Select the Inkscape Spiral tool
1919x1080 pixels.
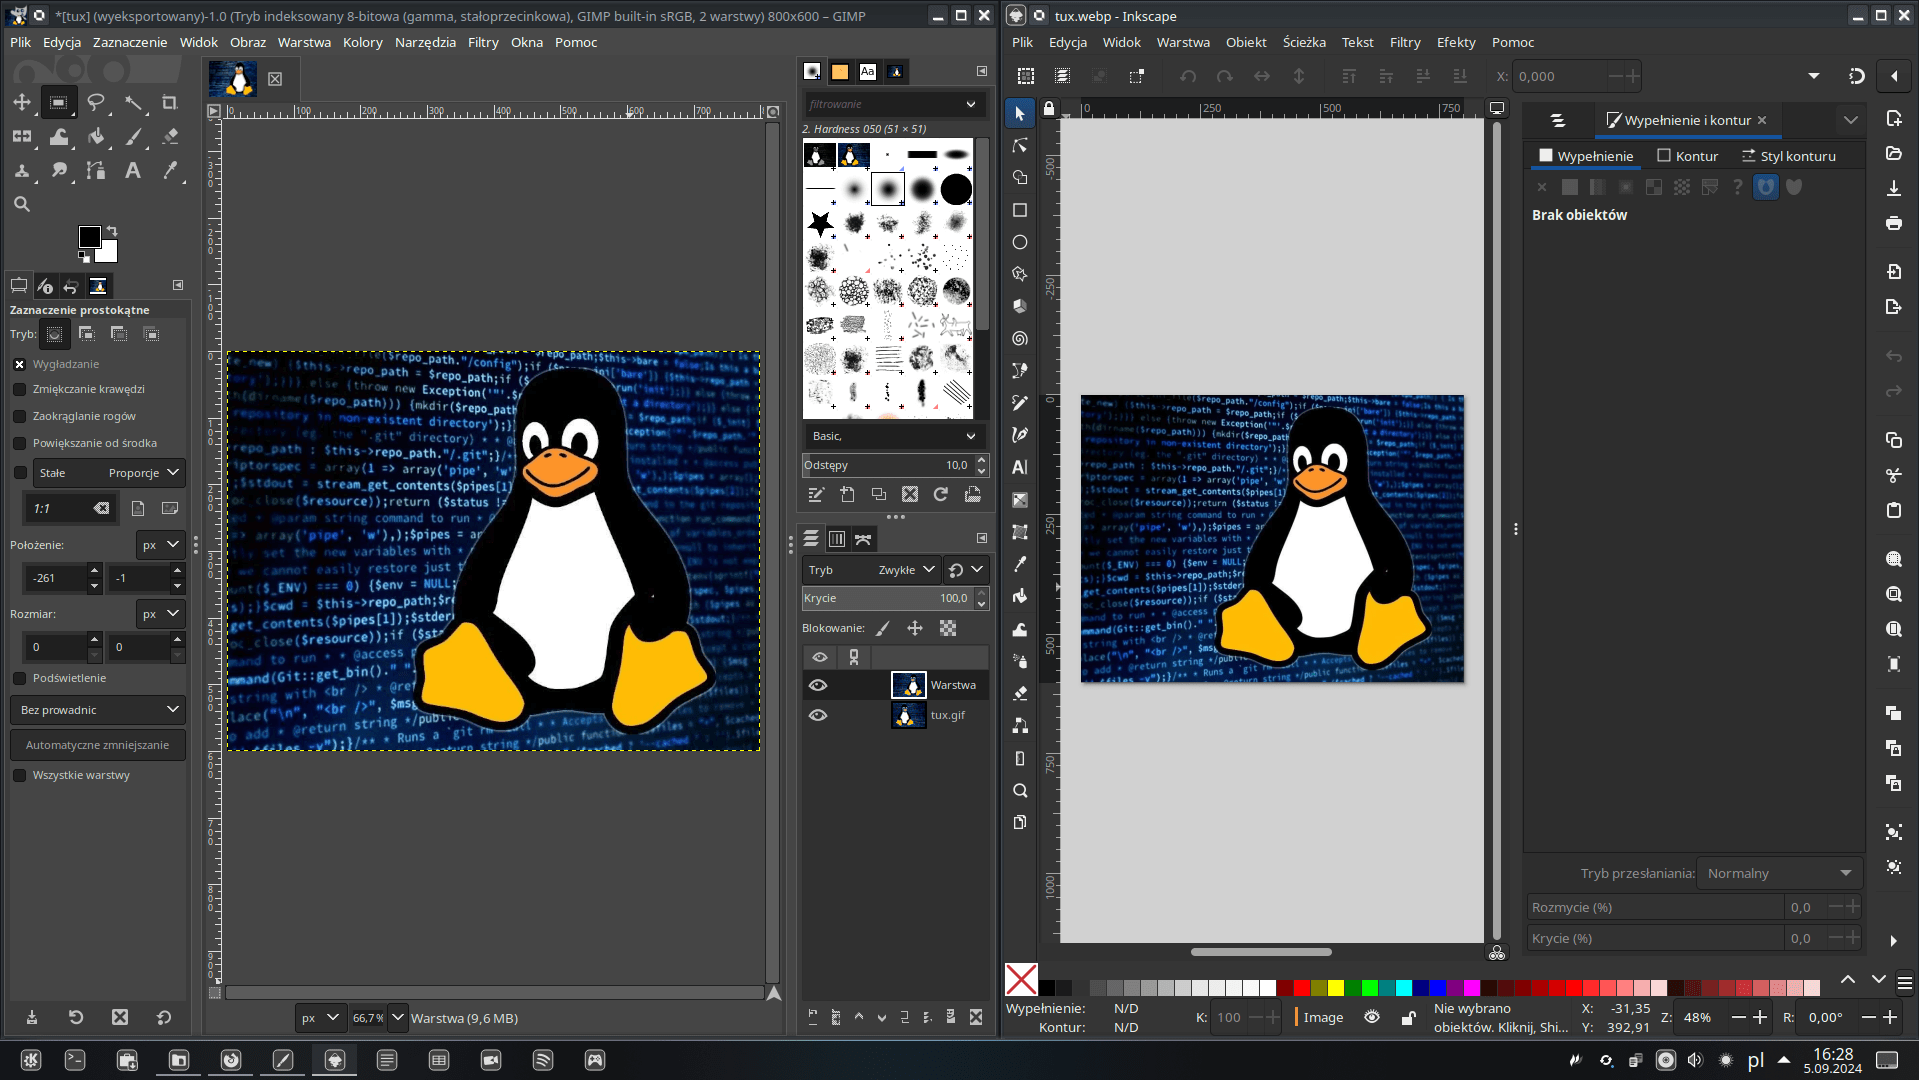1020,339
